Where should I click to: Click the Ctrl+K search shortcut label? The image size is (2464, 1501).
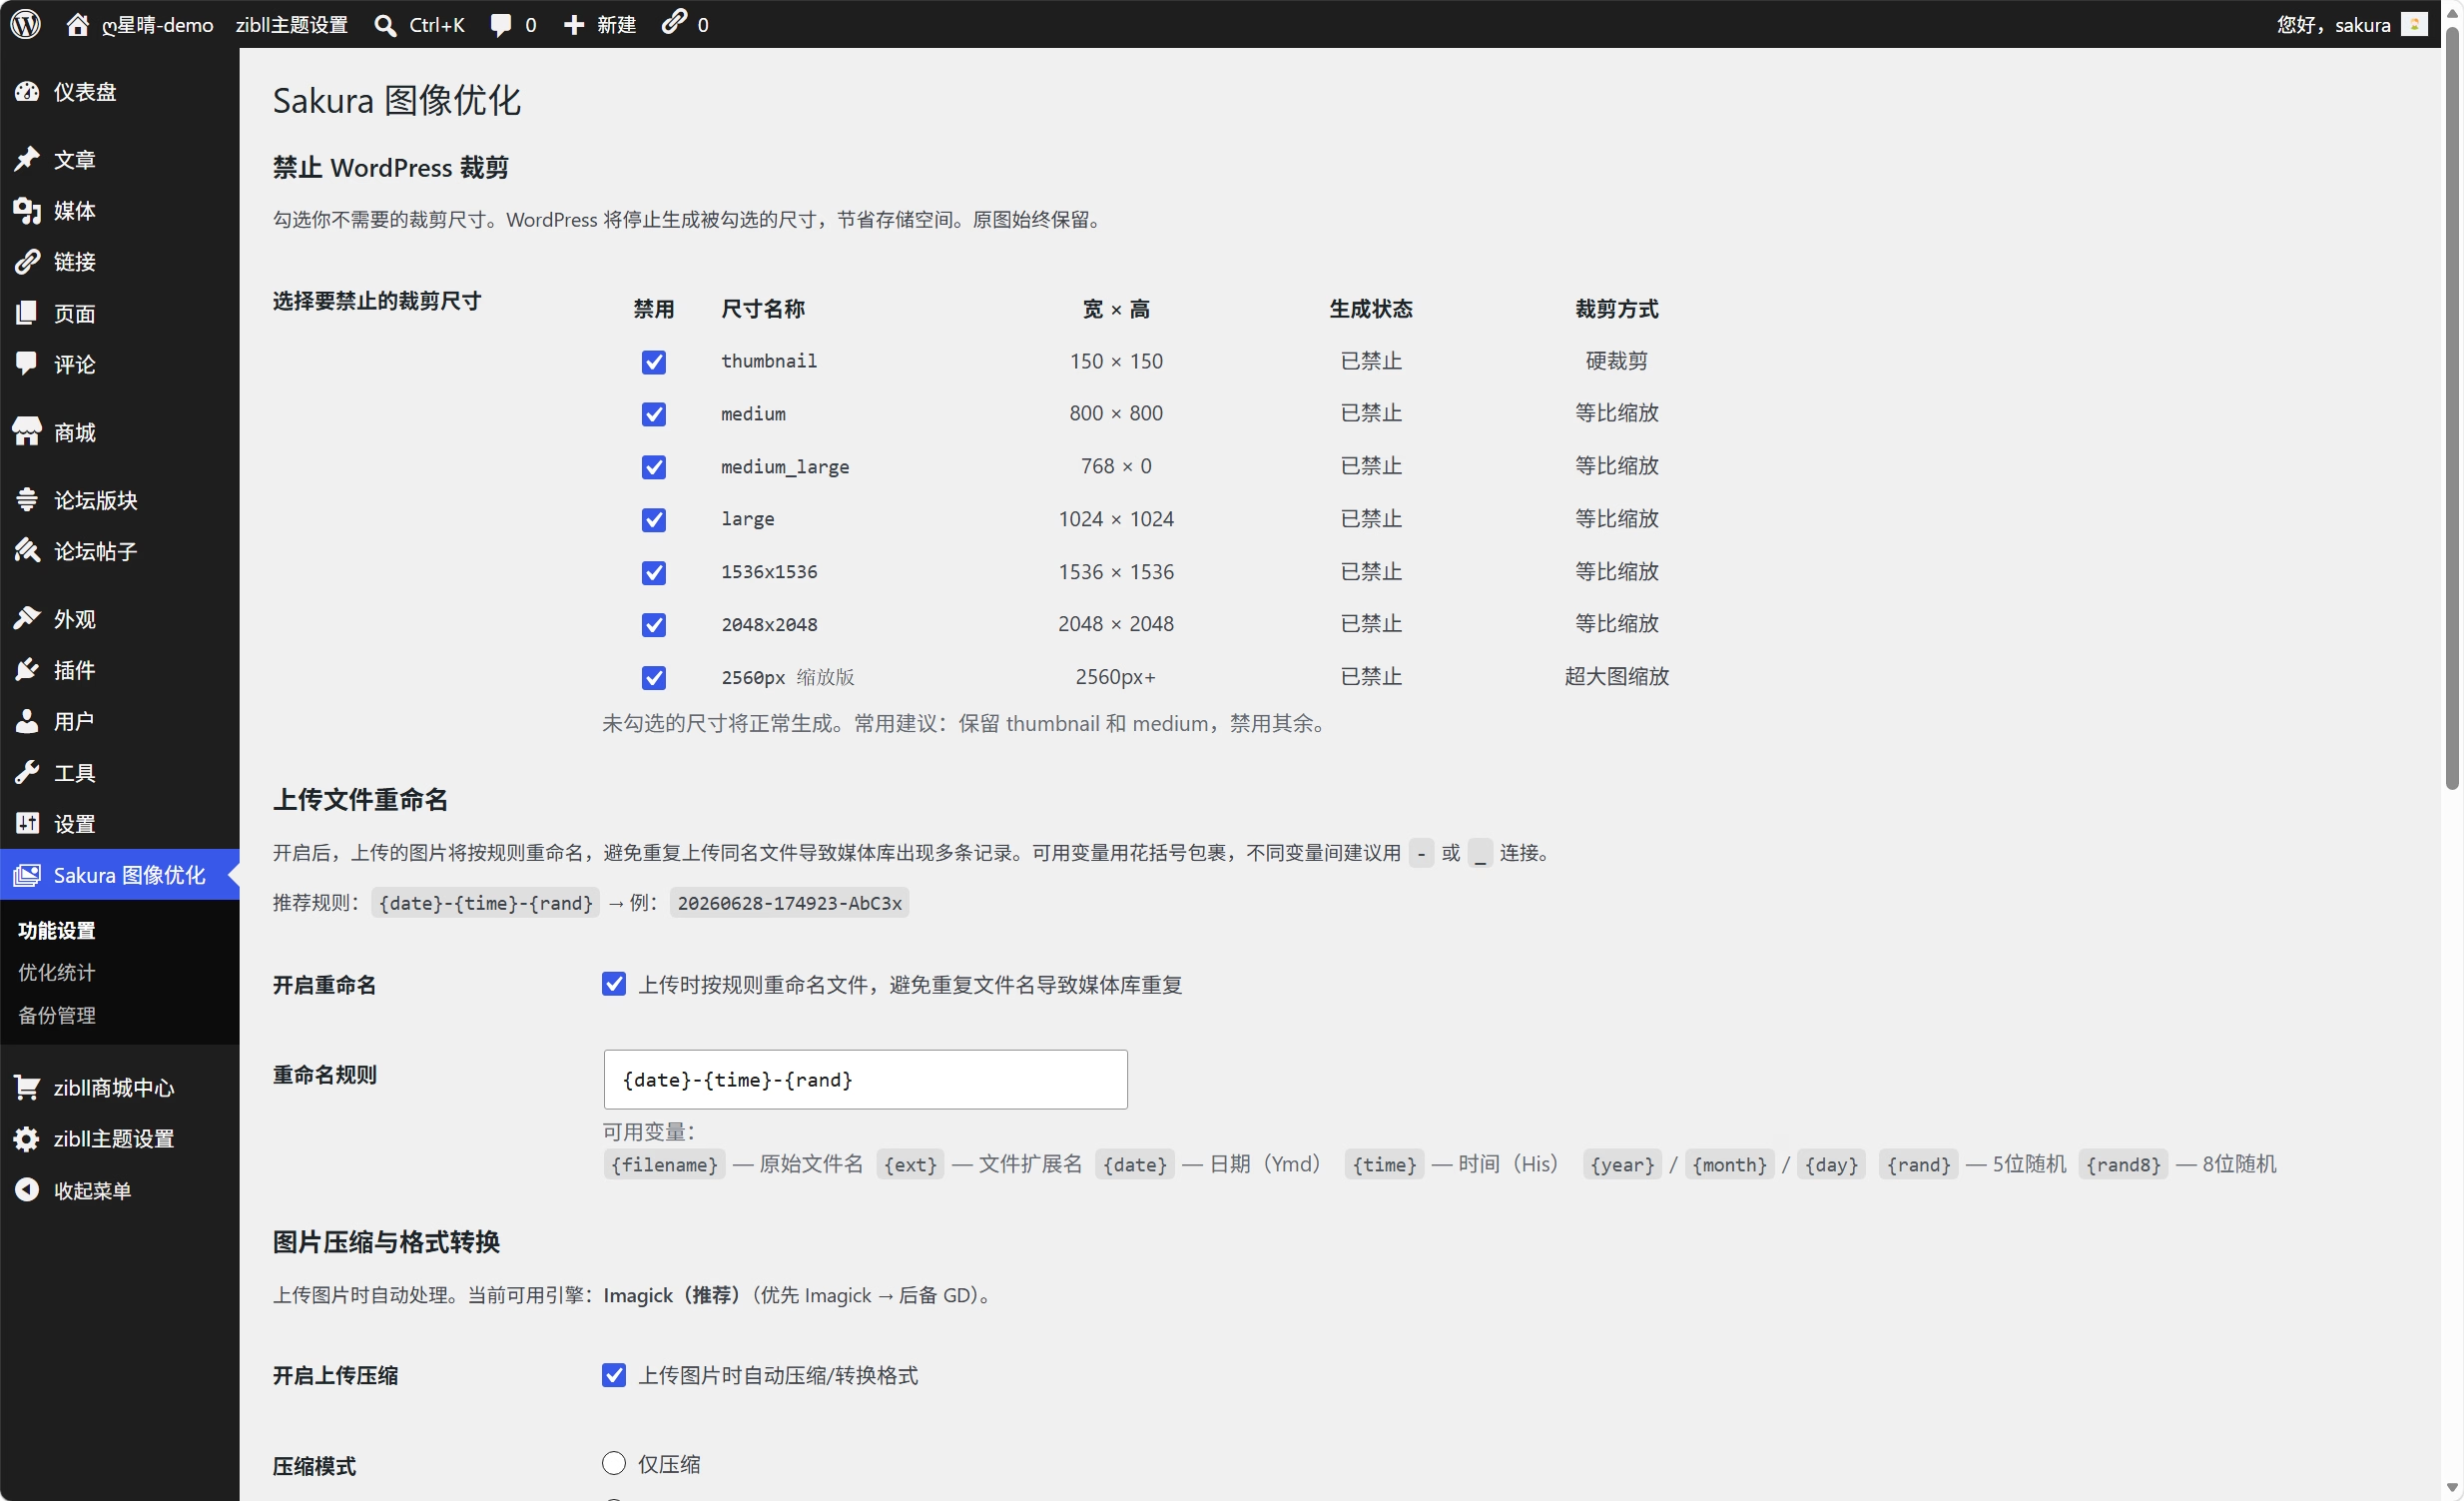pos(437,25)
